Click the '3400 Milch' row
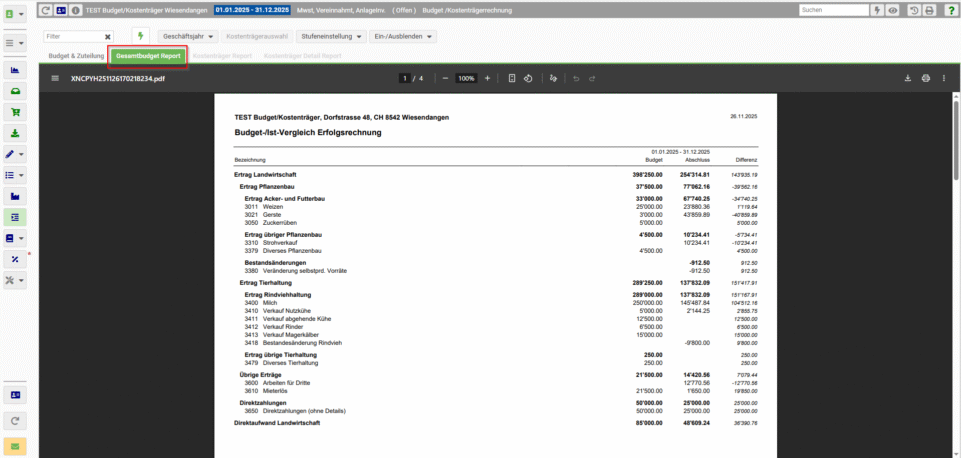961x458 pixels. click(x=496, y=303)
